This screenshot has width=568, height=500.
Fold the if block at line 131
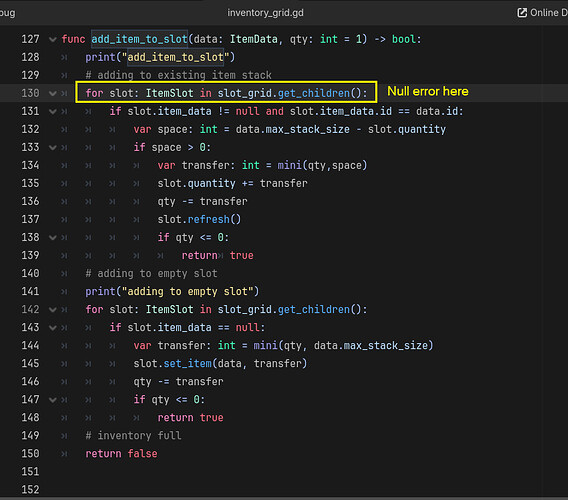click(53, 111)
